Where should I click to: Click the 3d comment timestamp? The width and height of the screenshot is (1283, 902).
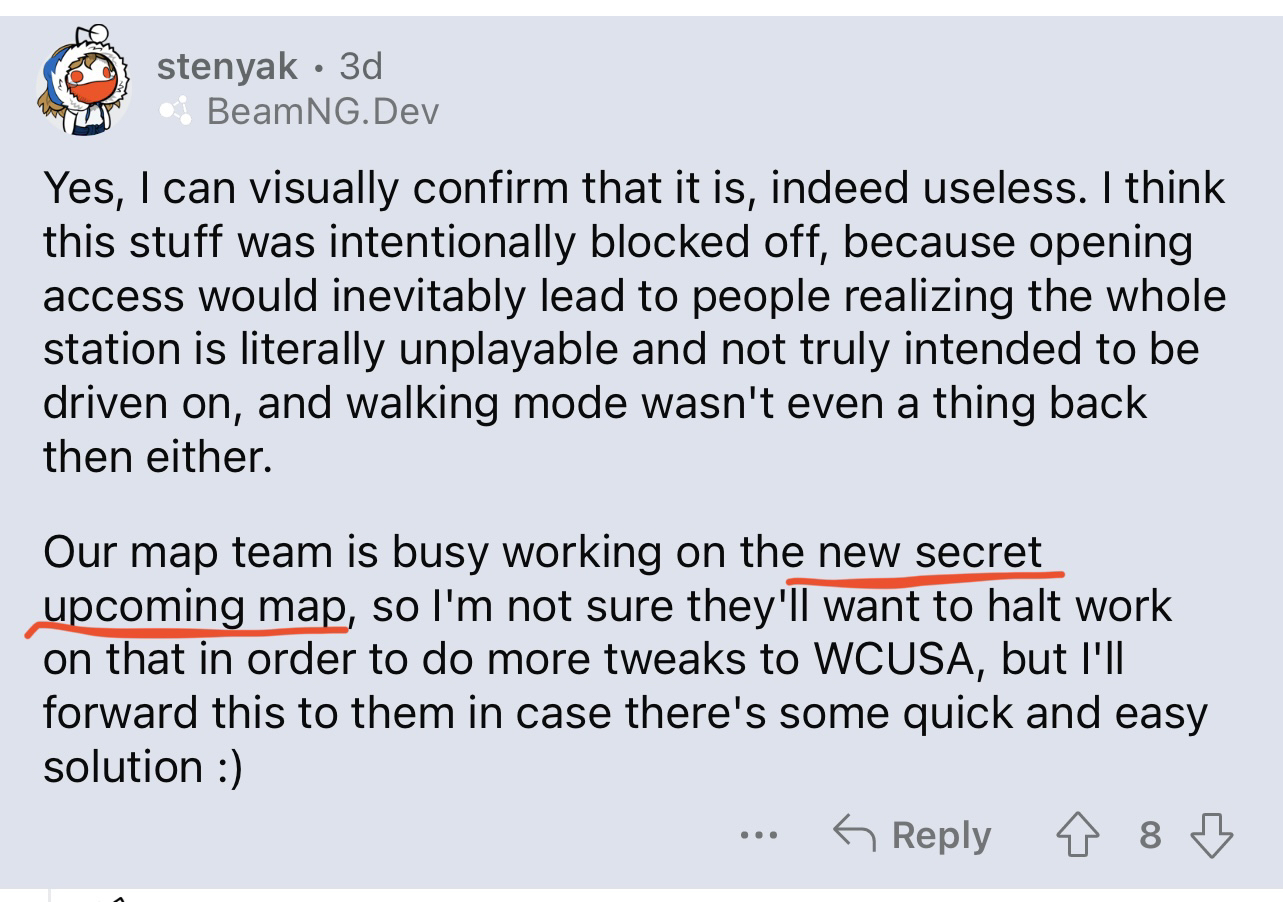click(x=361, y=67)
